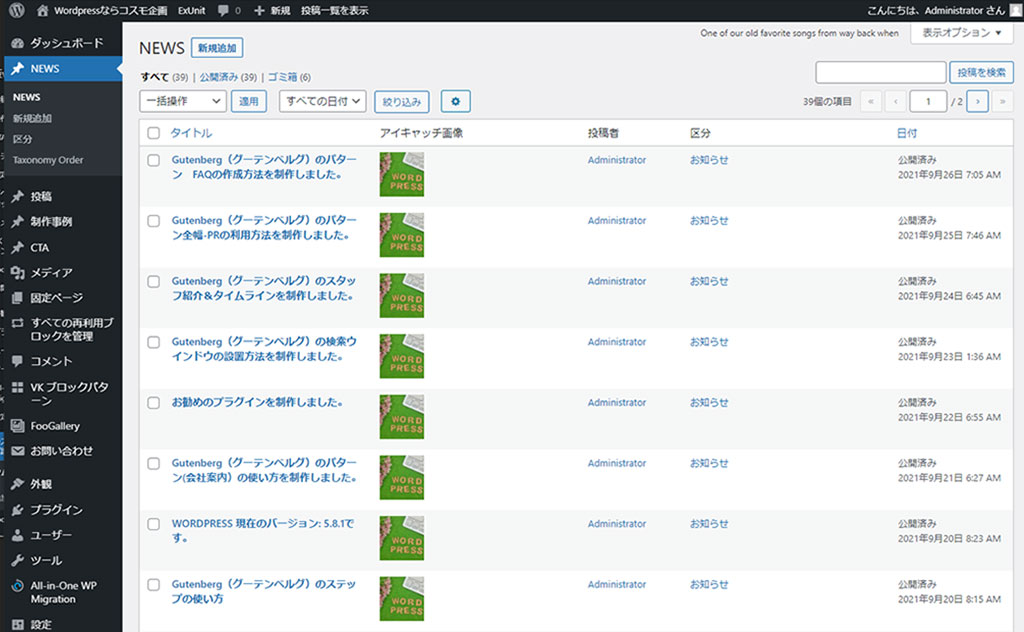
Task: Toggle the select-all checkbox in table header
Action: point(154,133)
